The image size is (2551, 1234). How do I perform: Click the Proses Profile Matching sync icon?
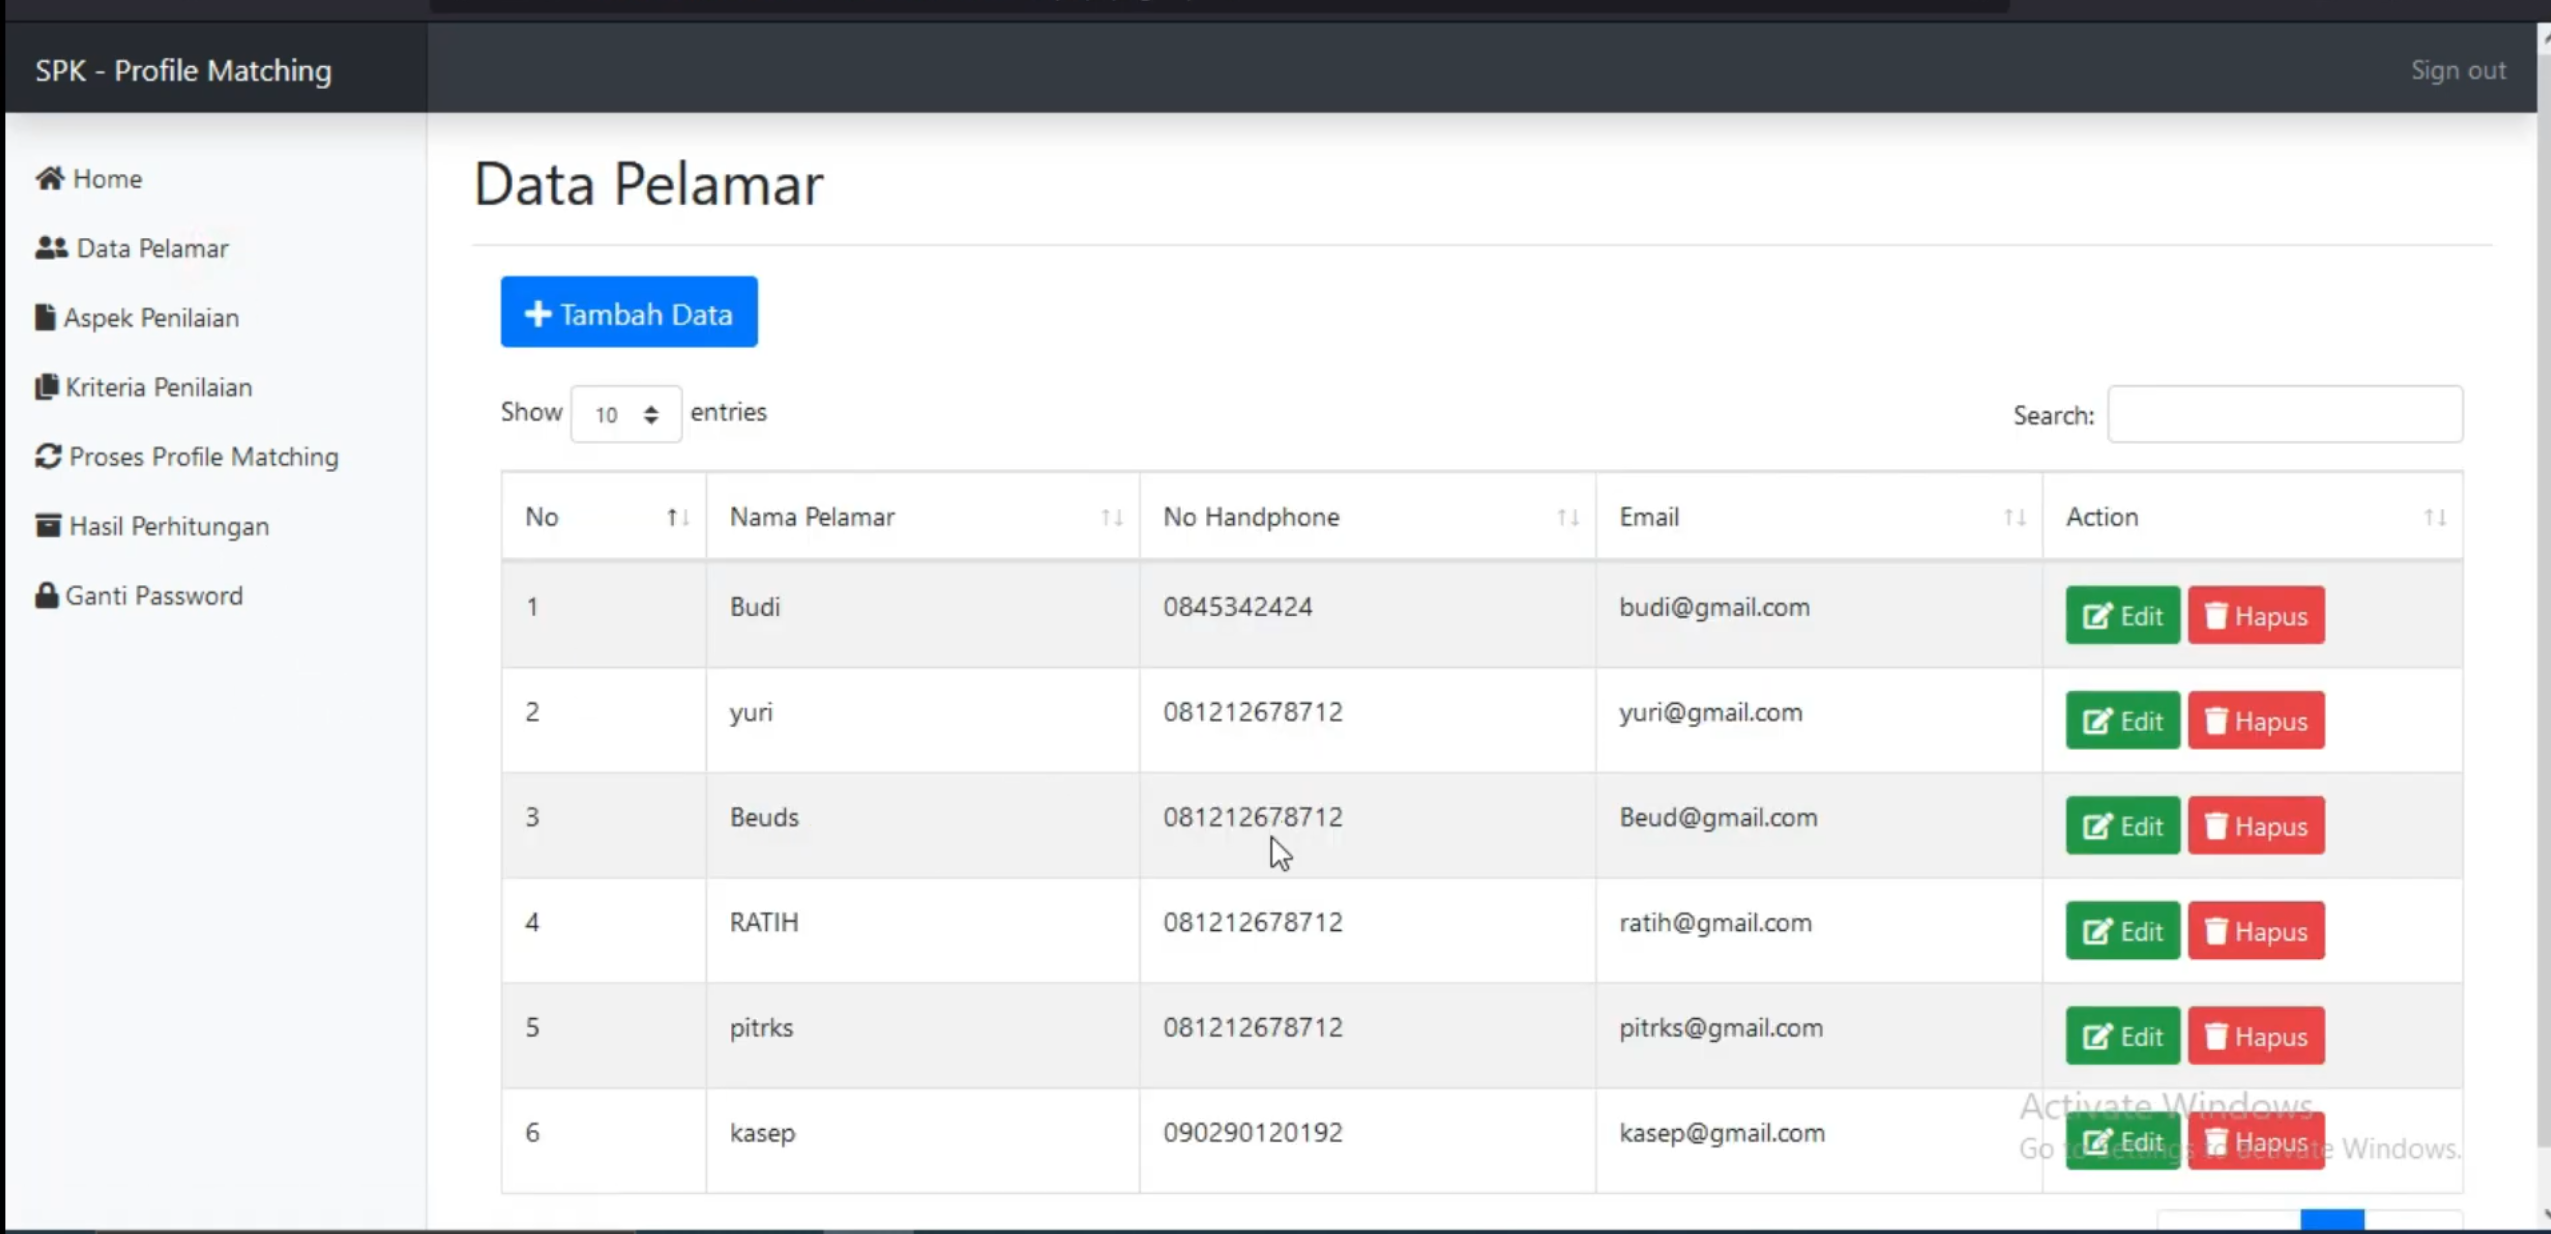pyautogui.click(x=48, y=456)
